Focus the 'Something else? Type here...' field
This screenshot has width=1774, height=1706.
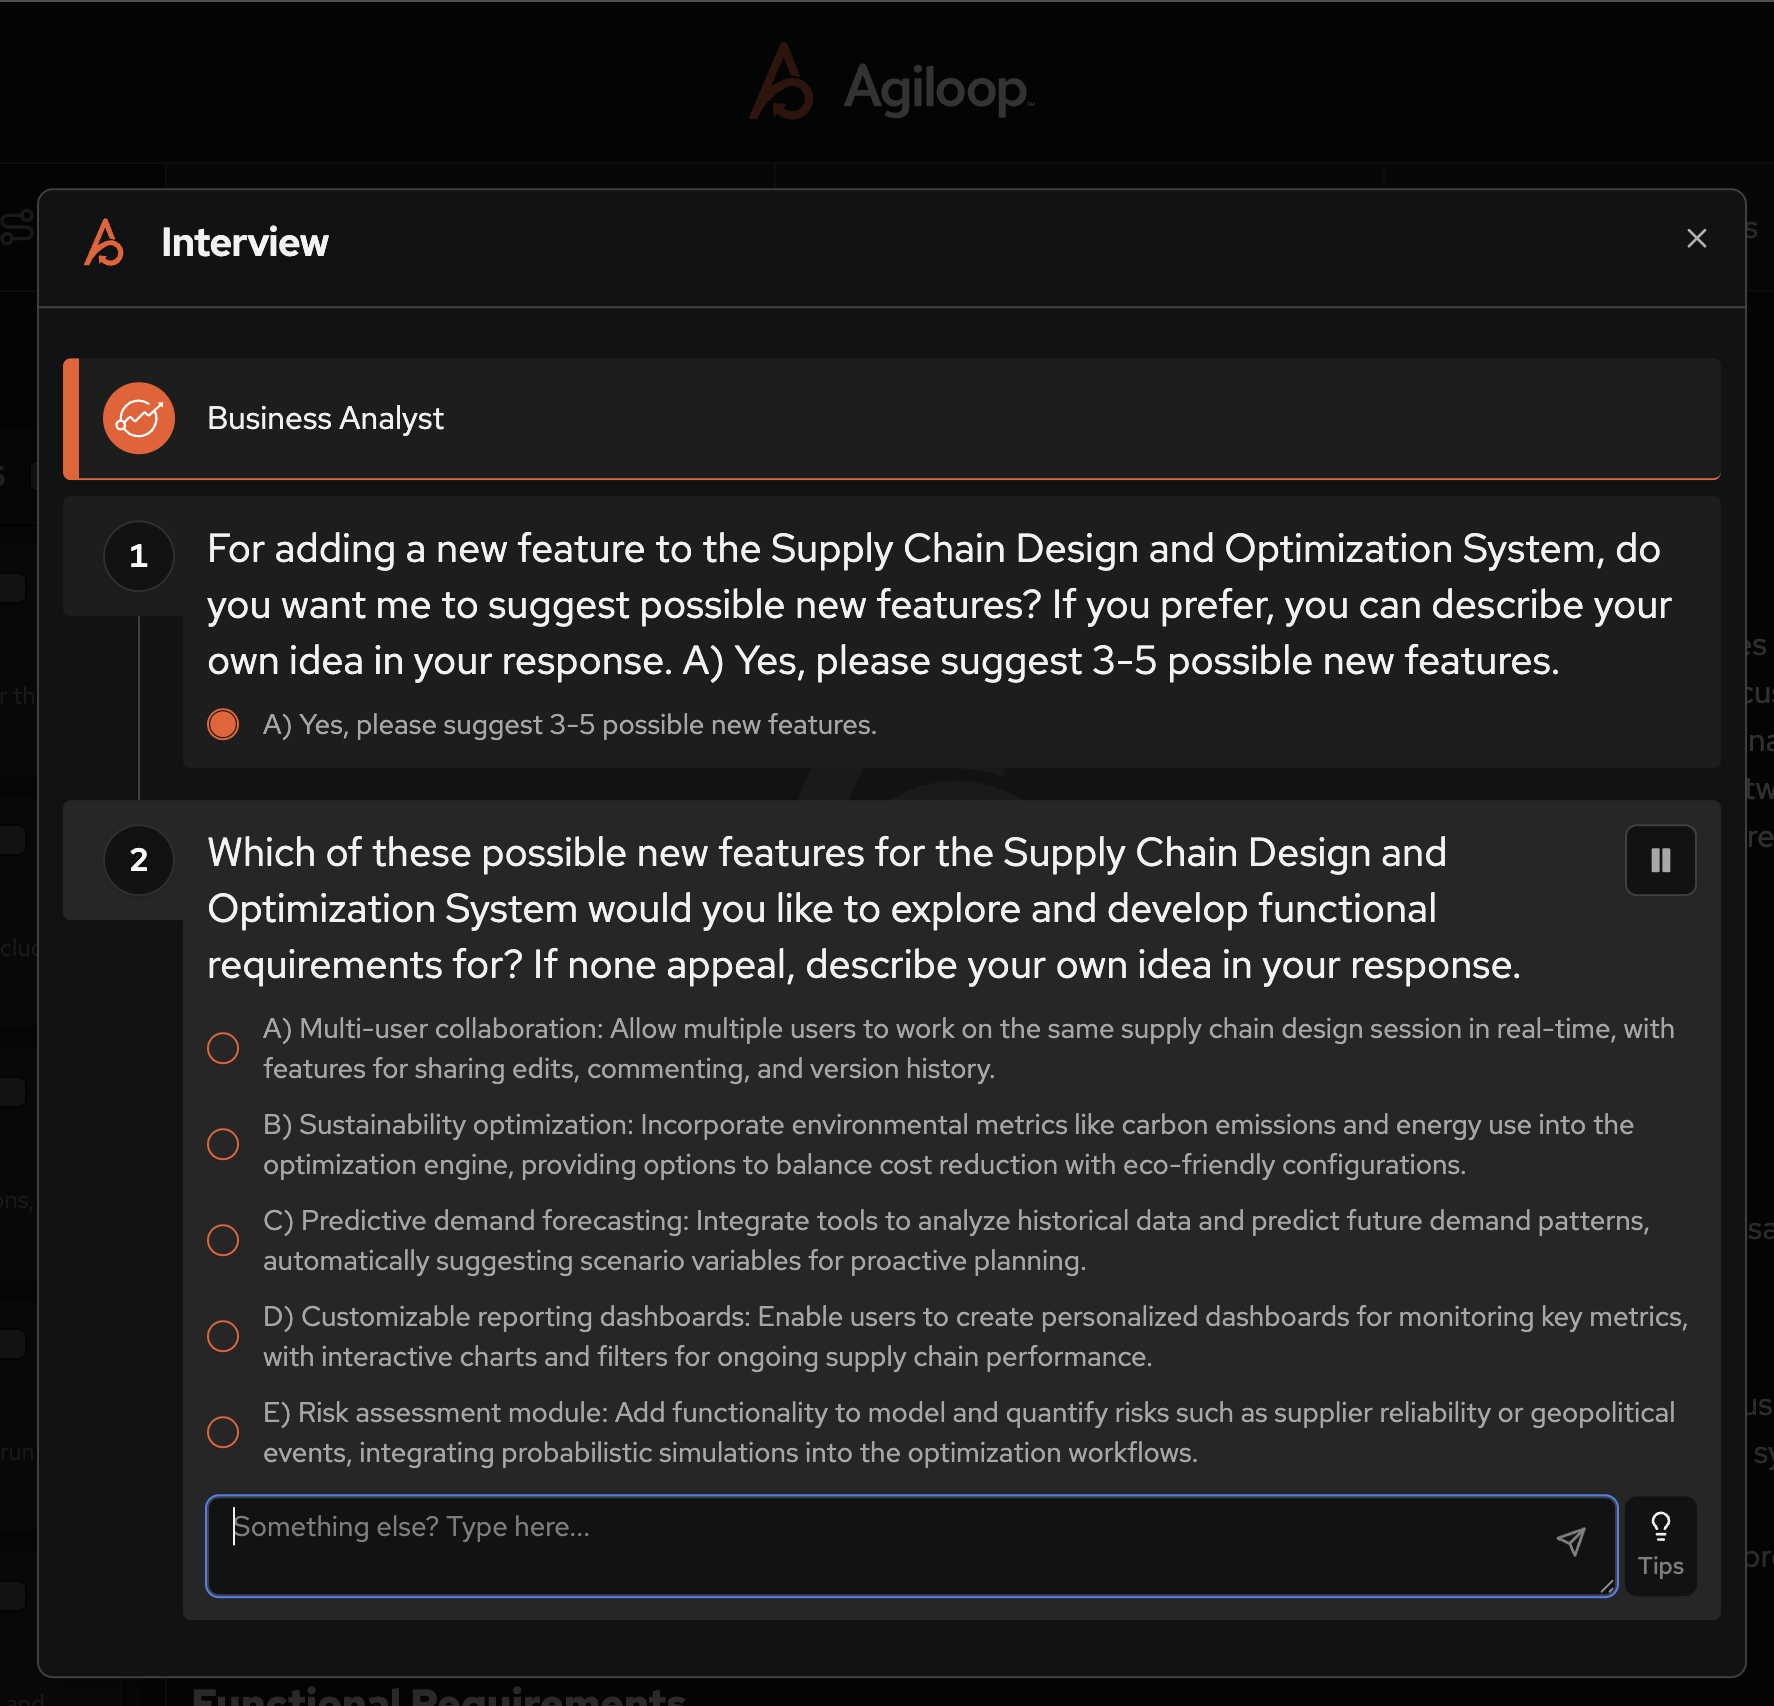coord(911,1545)
